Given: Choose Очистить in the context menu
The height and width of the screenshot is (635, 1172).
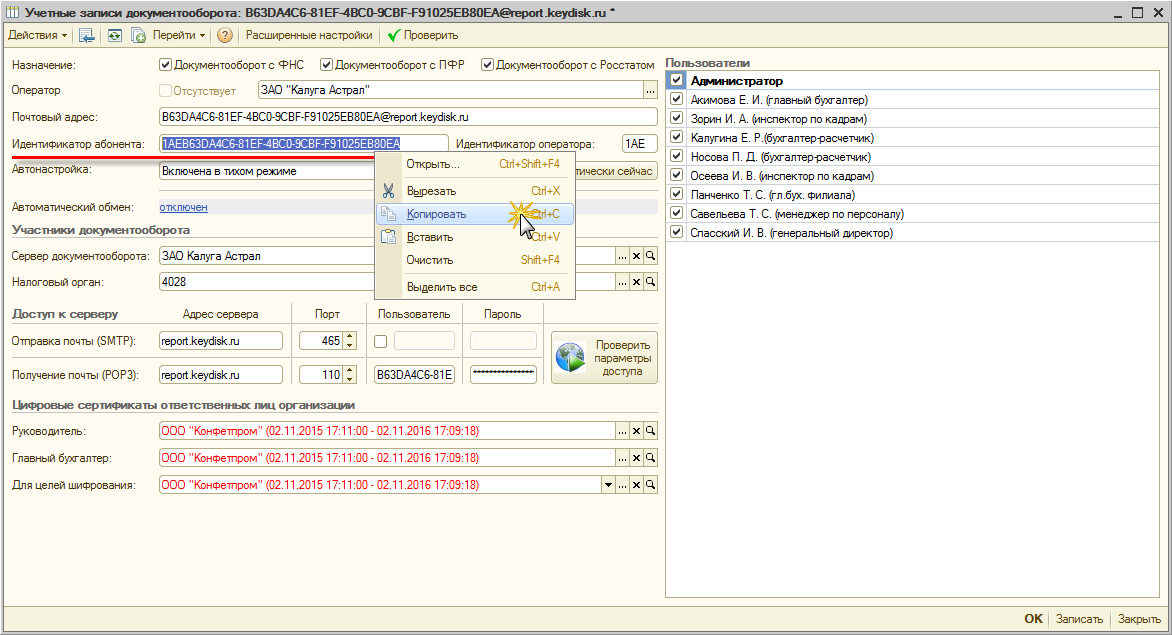Looking at the screenshot, I should pyautogui.click(x=475, y=260).
